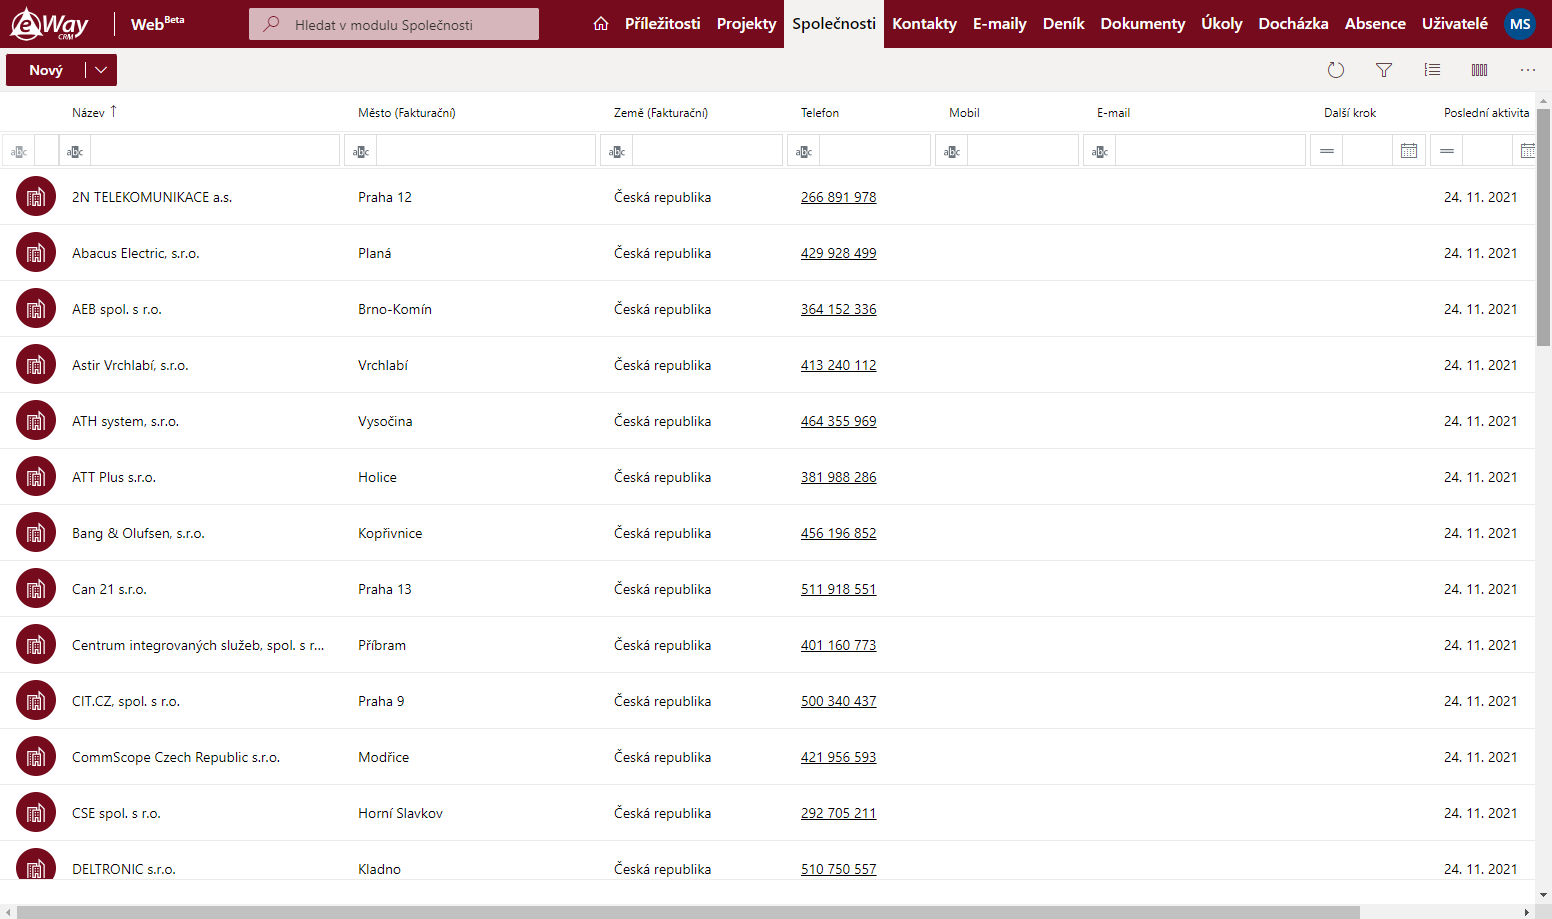Create a new company with Nový button

[46, 70]
